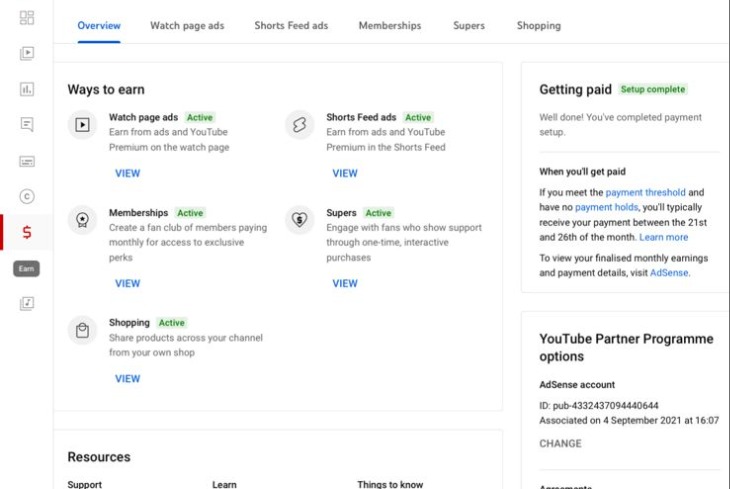Click the Watch page ads play icon

tap(82, 124)
